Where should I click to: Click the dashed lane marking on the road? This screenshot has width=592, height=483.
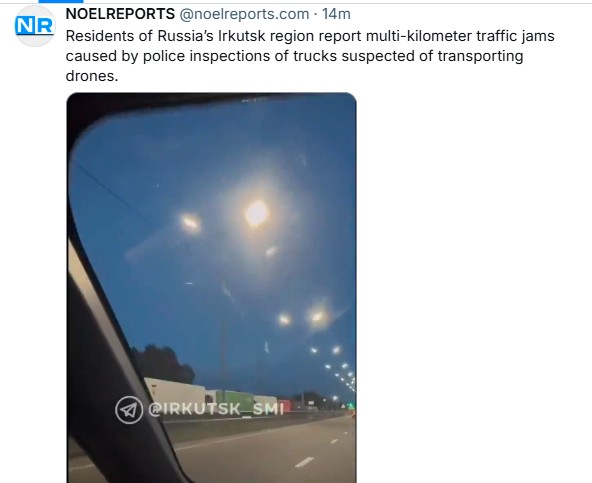tap(304, 462)
